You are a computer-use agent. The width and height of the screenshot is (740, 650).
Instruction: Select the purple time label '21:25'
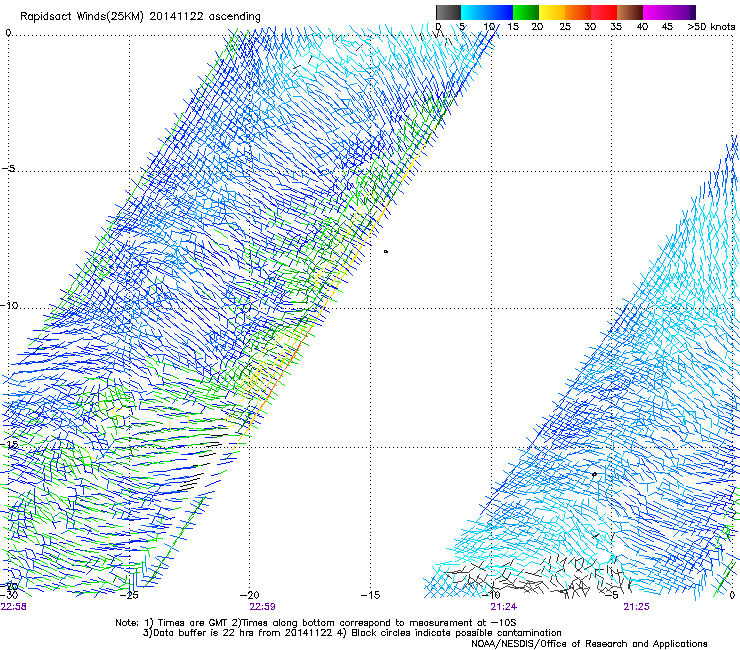click(636, 607)
